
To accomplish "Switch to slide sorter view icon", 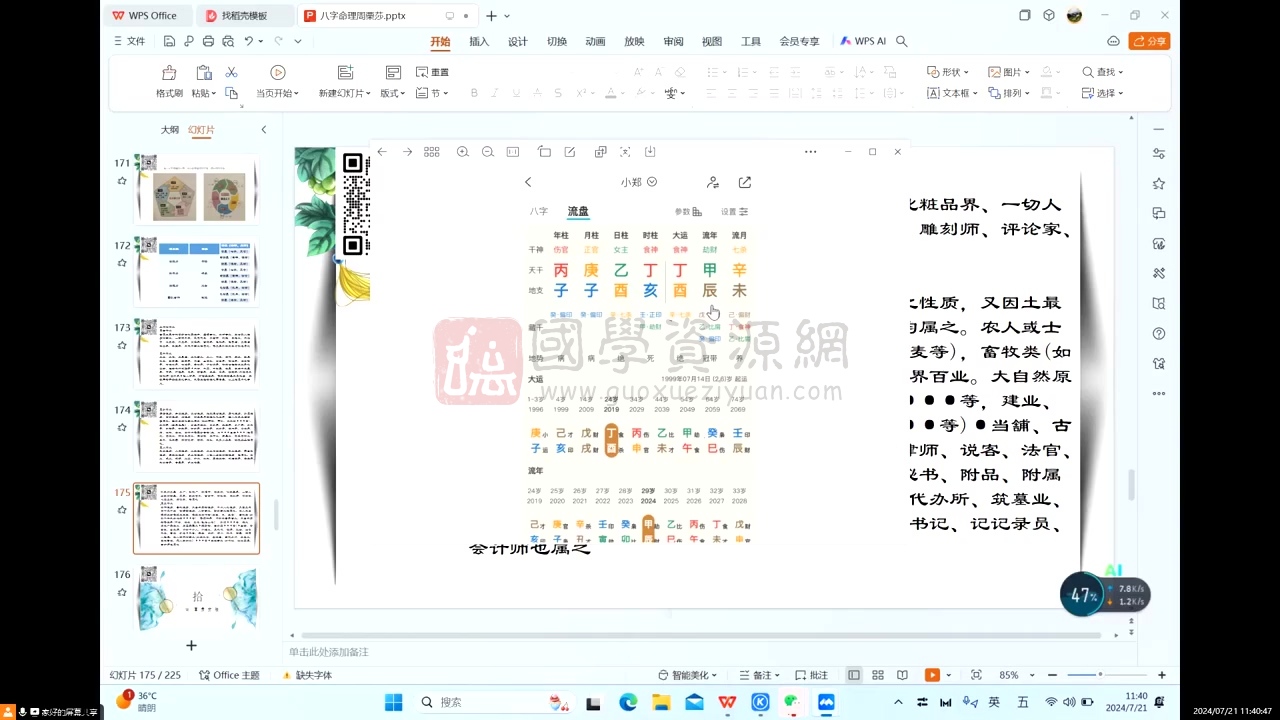I will tap(878, 675).
